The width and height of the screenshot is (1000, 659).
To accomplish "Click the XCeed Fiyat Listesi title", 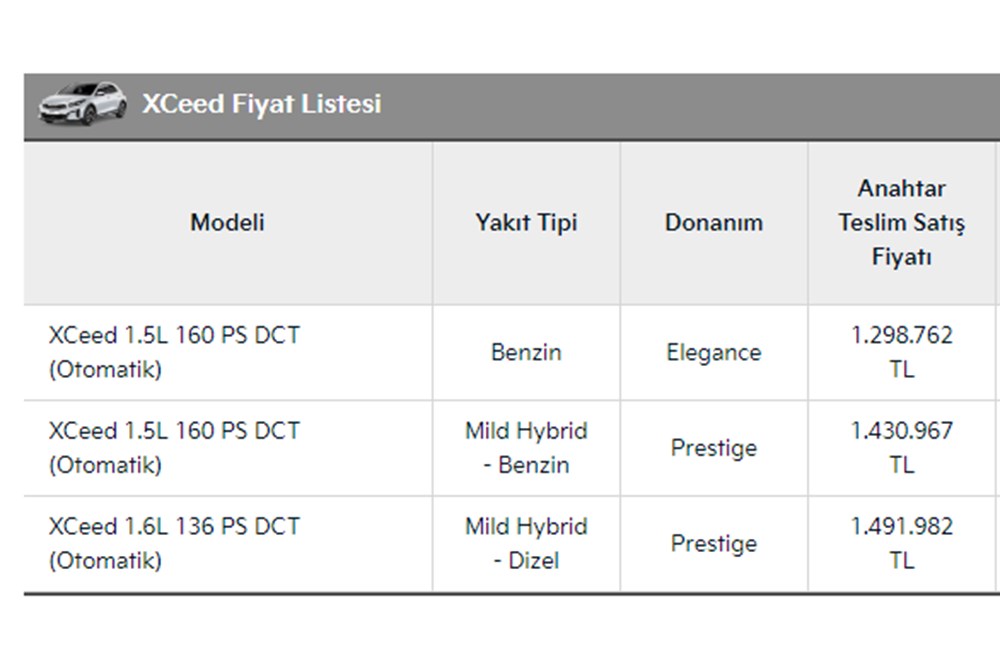I will pyautogui.click(x=261, y=104).
